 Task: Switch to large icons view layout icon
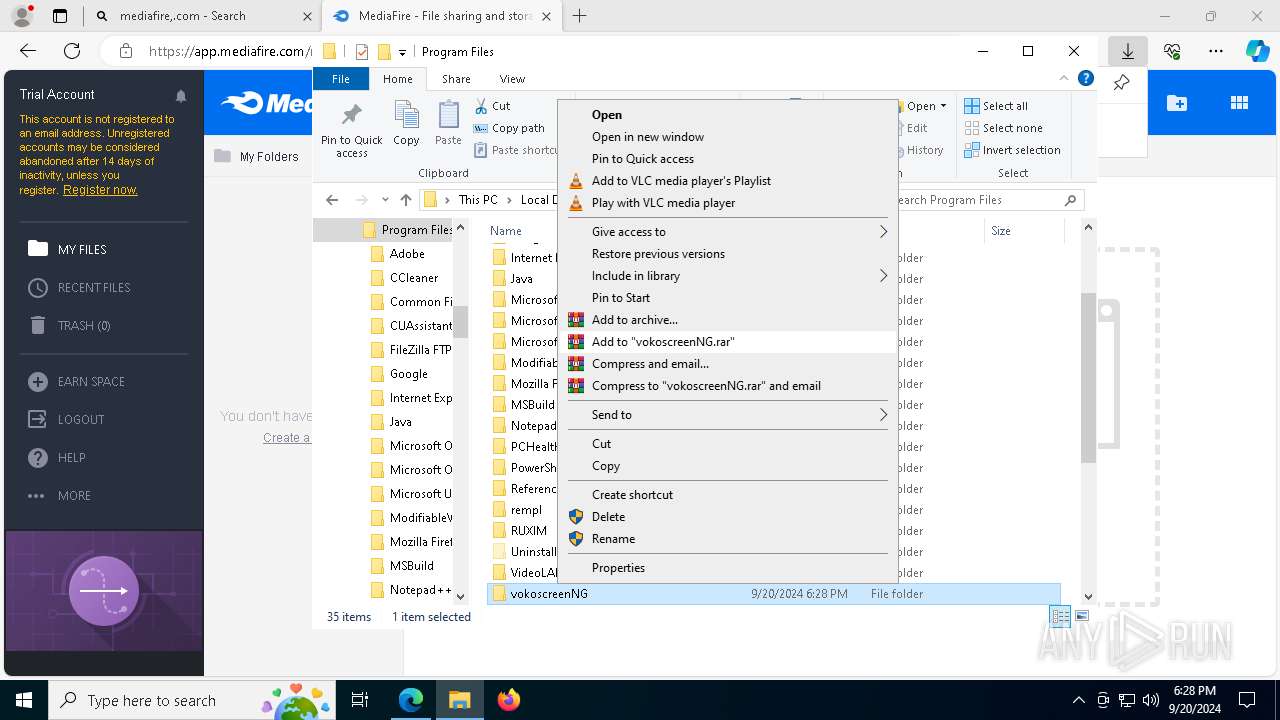[1081, 616]
